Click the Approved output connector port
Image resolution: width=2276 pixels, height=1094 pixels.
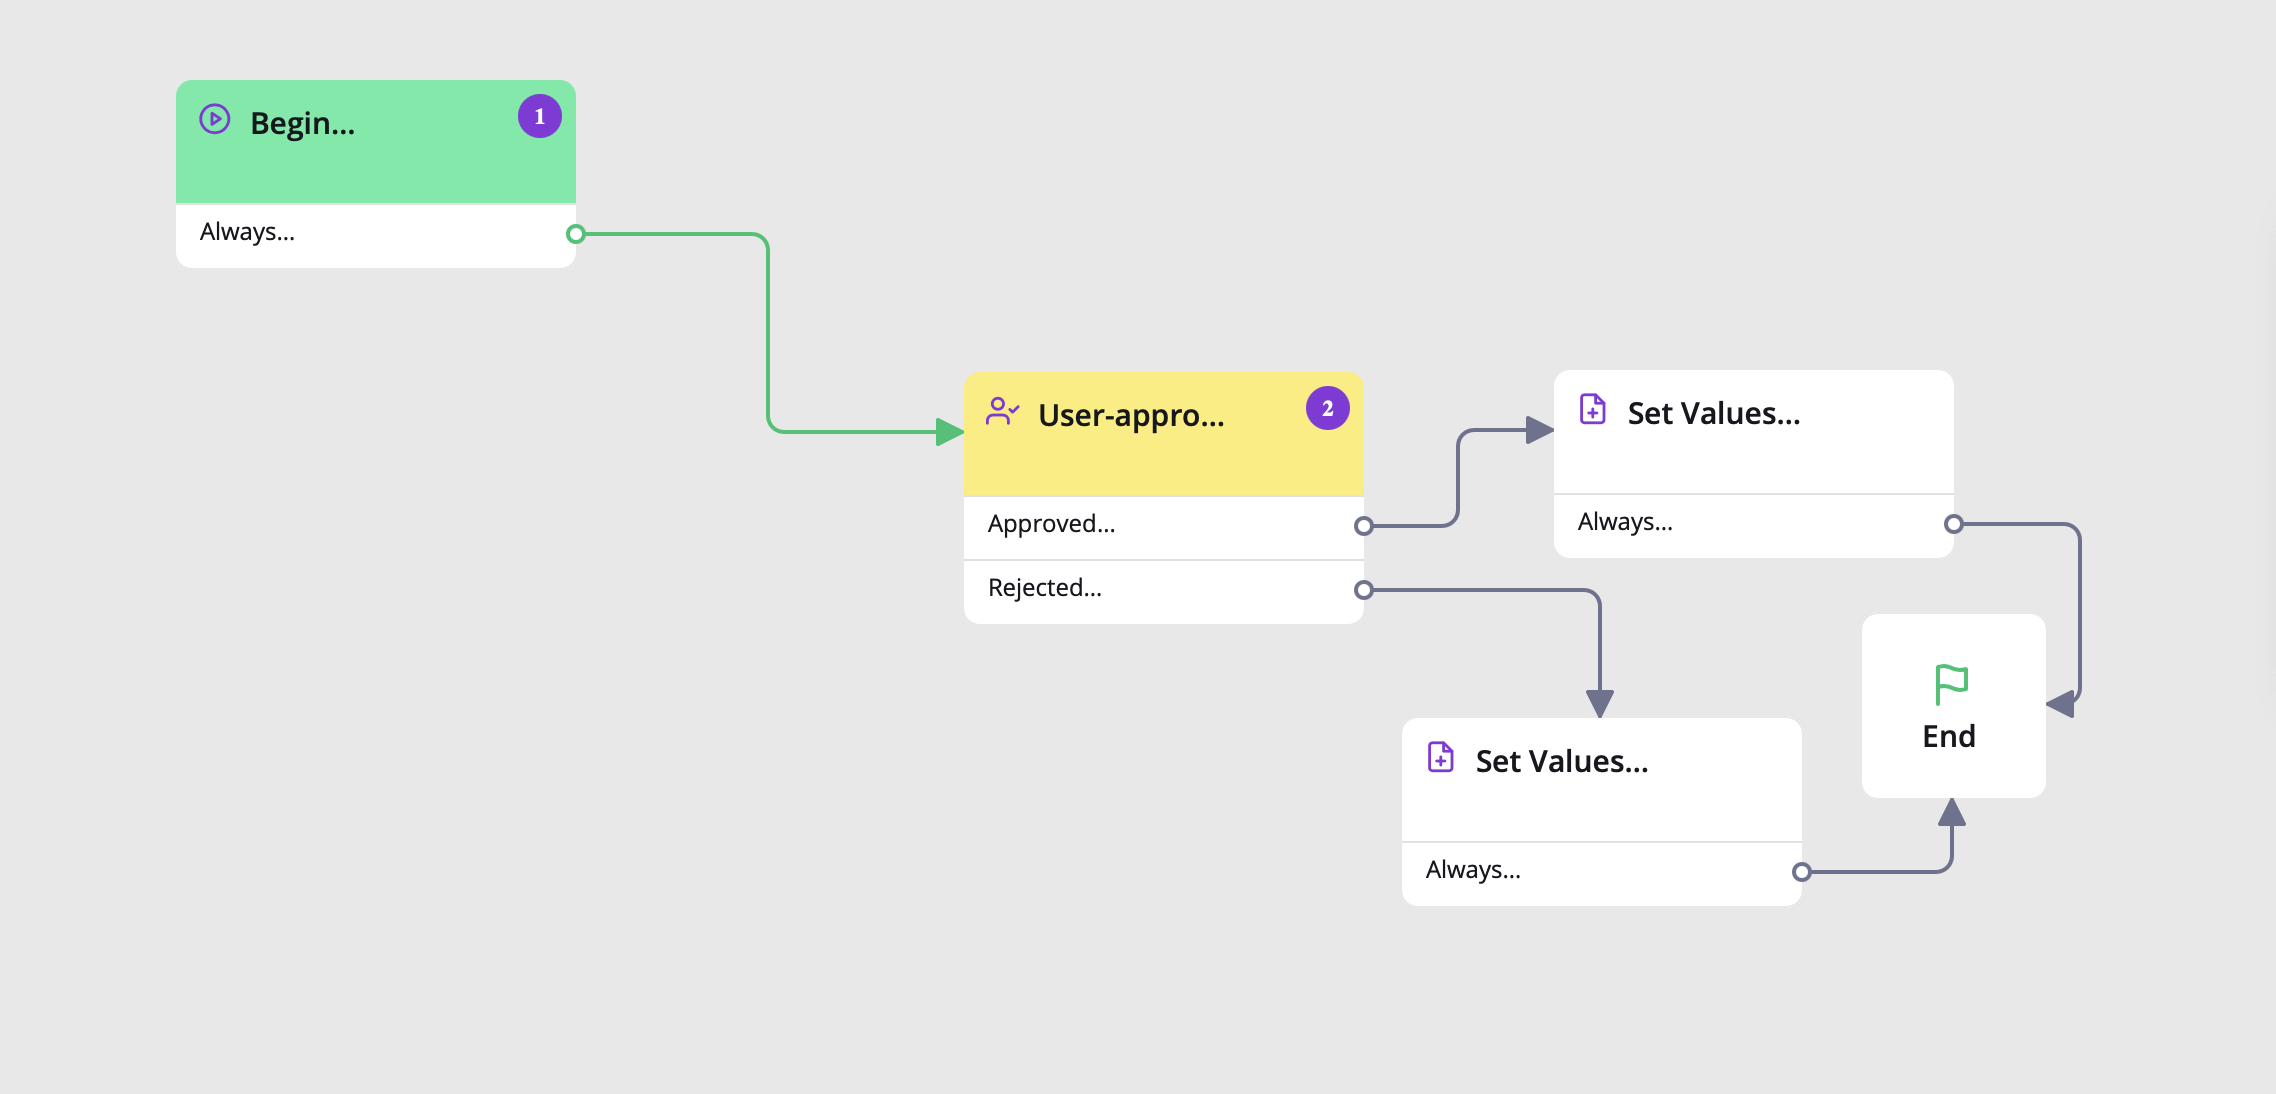(x=1363, y=526)
